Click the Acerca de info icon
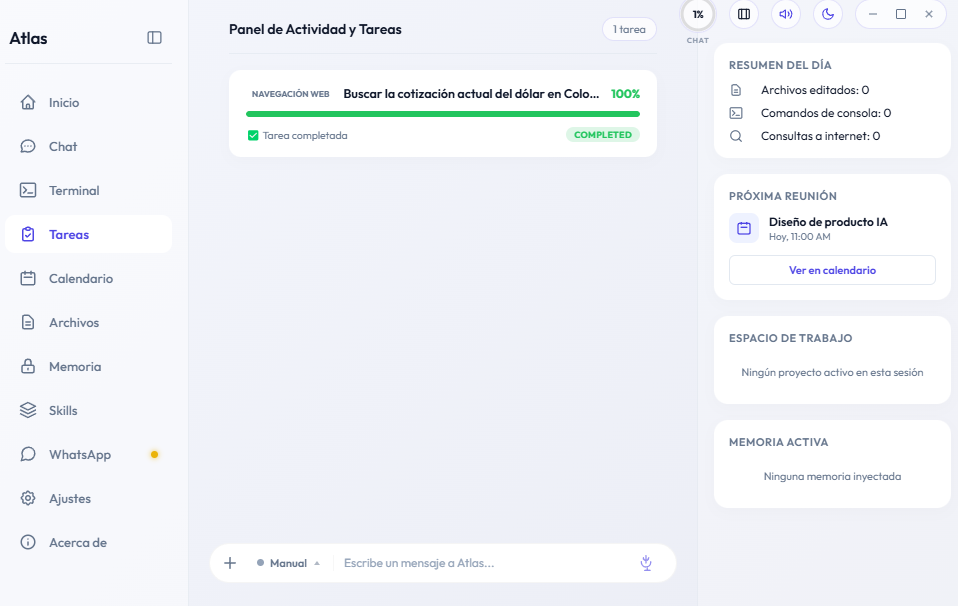This screenshot has width=958, height=606. pyautogui.click(x=28, y=542)
